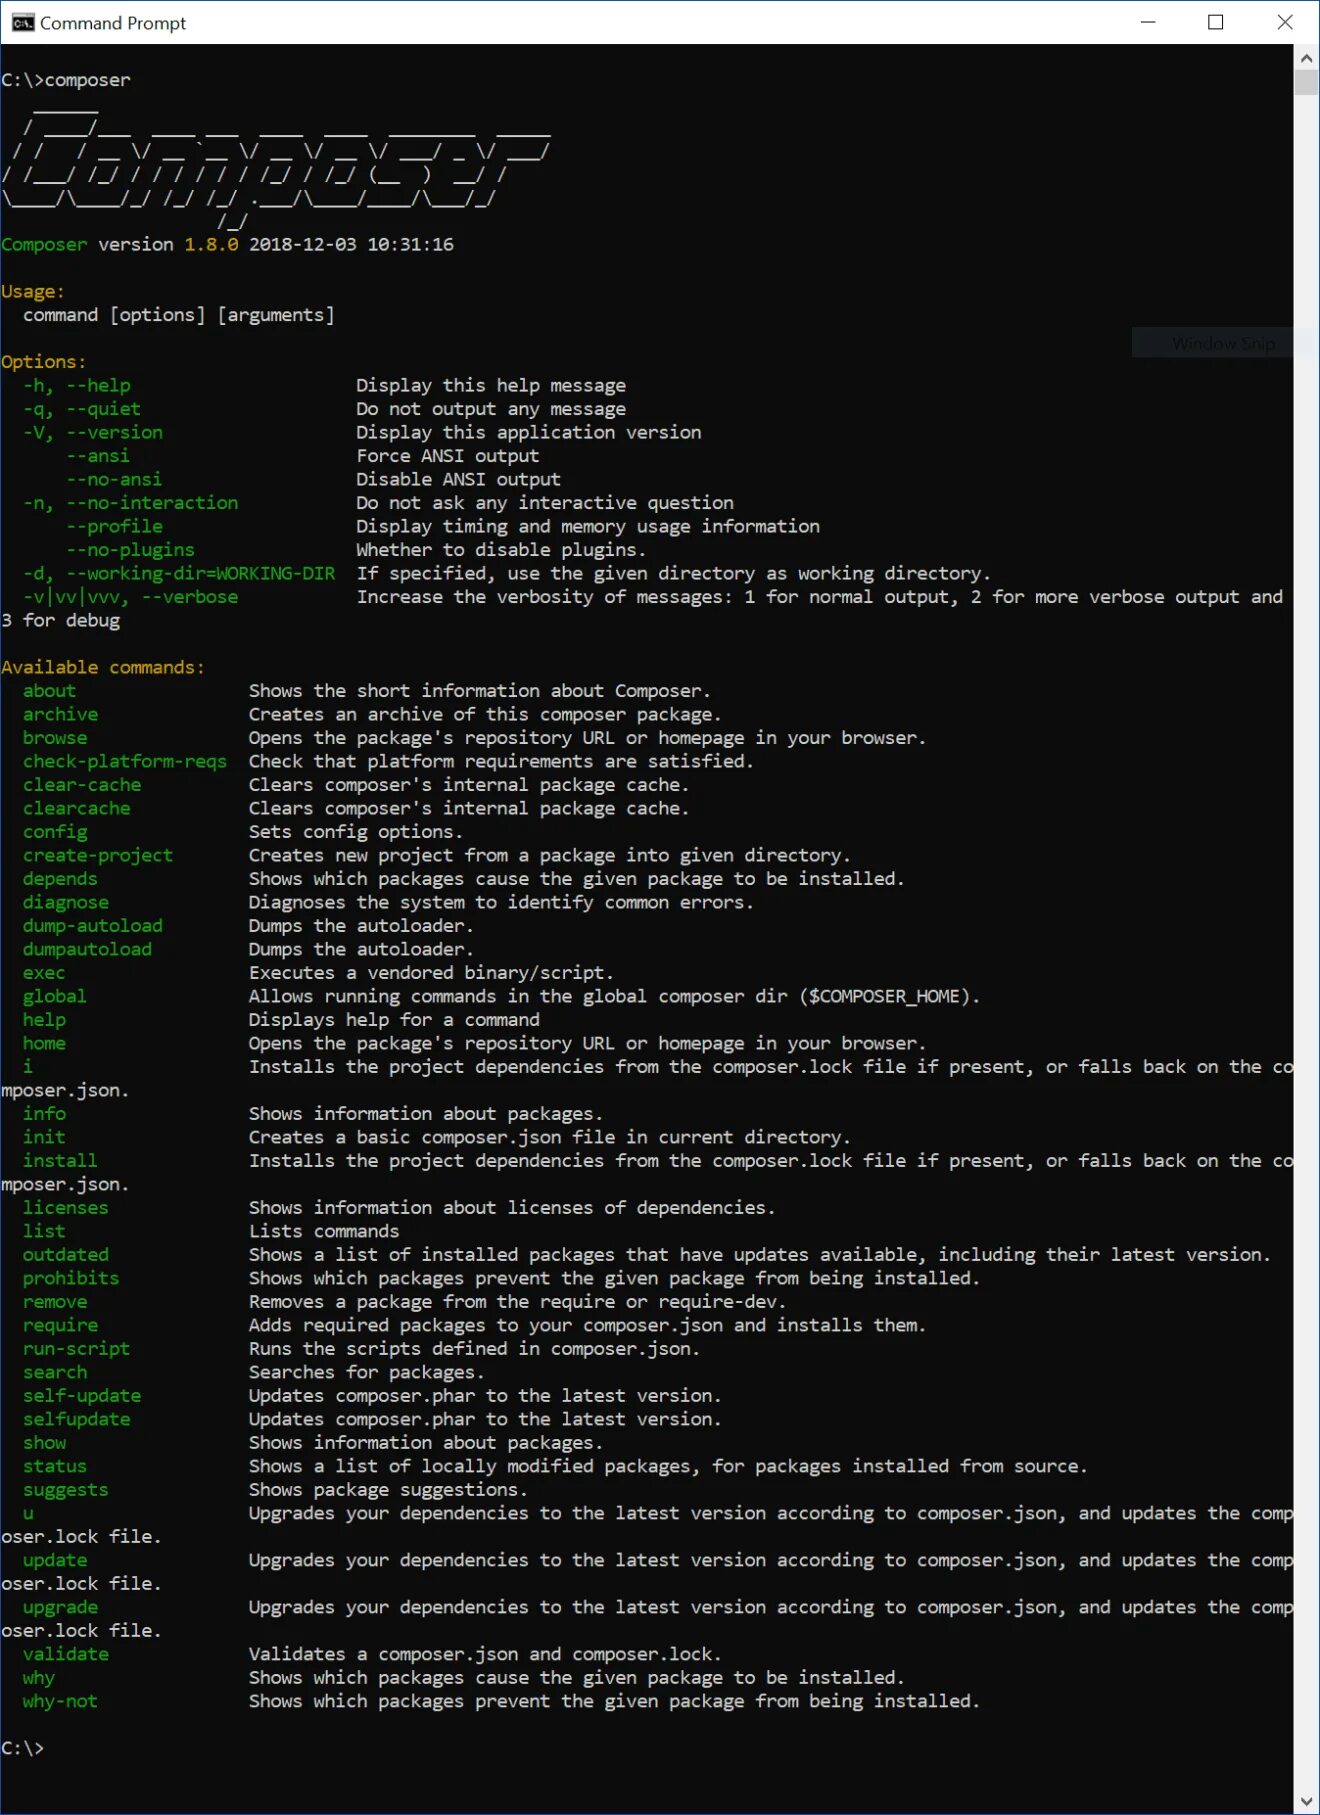Click the Command Prompt icon in title bar
Image resolution: width=1320 pixels, height=1815 pixels.
coord(22,22)
